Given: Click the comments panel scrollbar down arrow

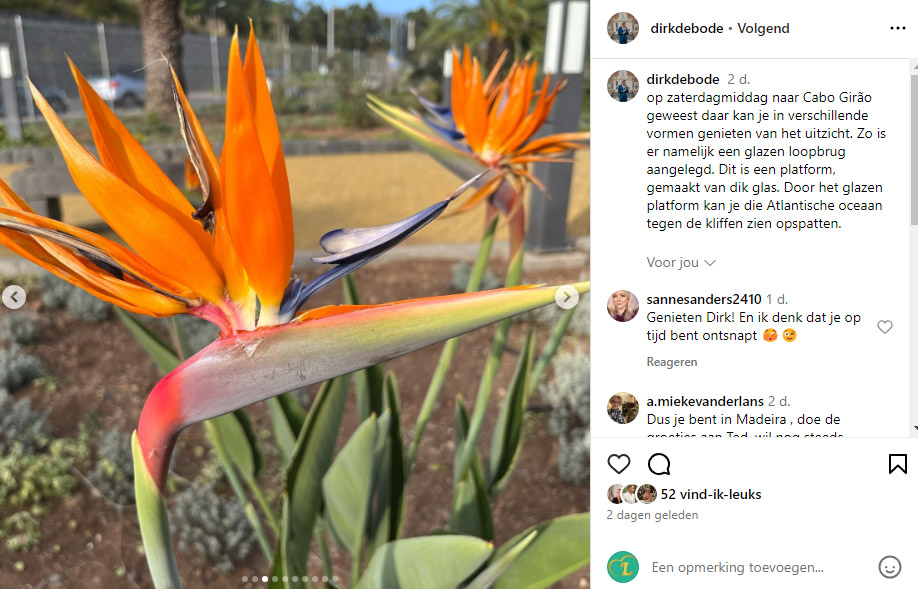Looking at the screenshot, I should (914, 429).
